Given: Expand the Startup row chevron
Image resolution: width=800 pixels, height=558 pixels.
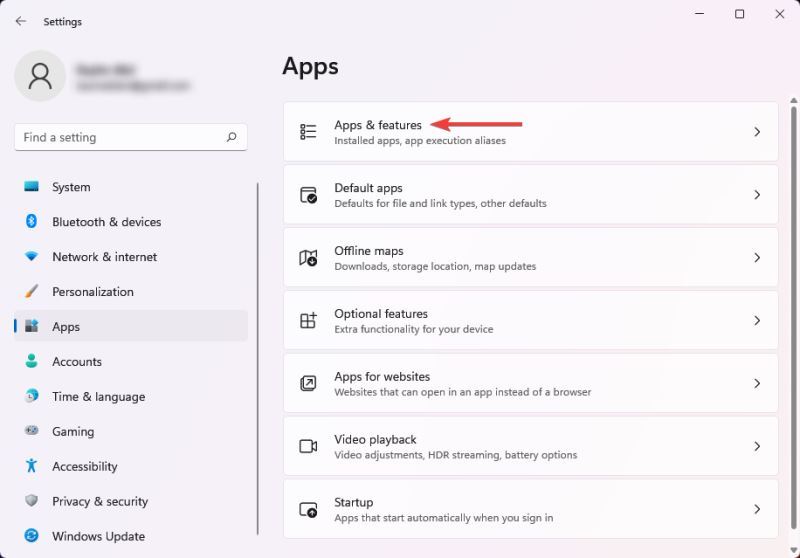Looking at the screenshot, I should pos(757,509).
